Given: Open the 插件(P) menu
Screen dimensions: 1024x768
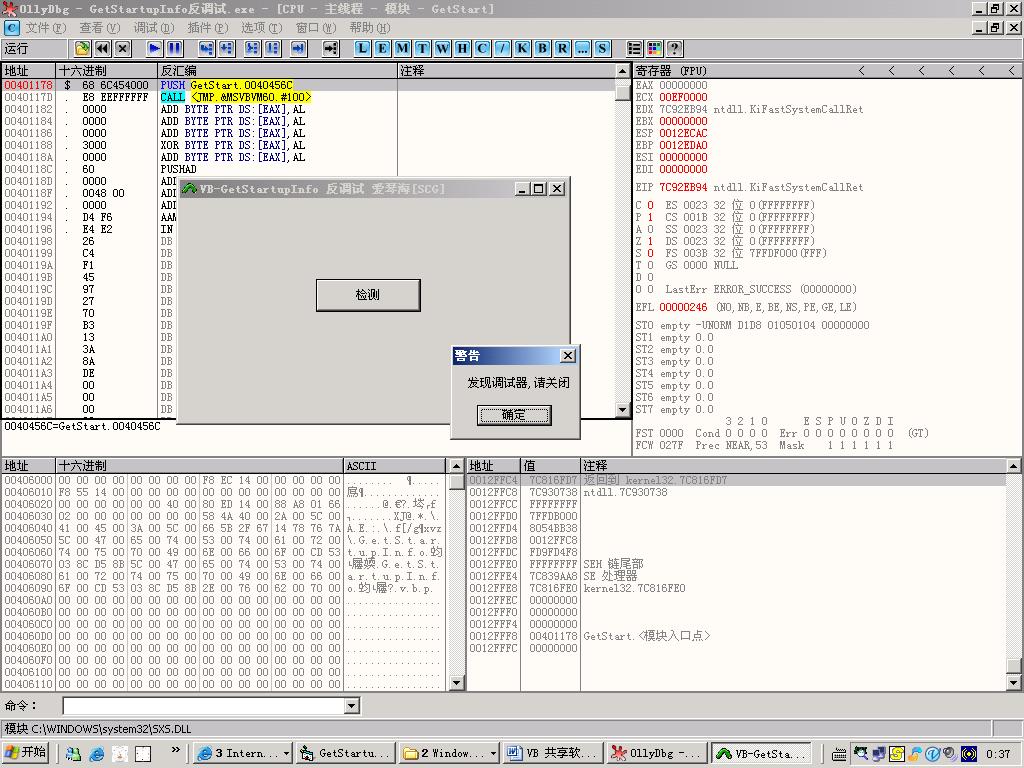Looking at the screenshot, I should 208,27.
